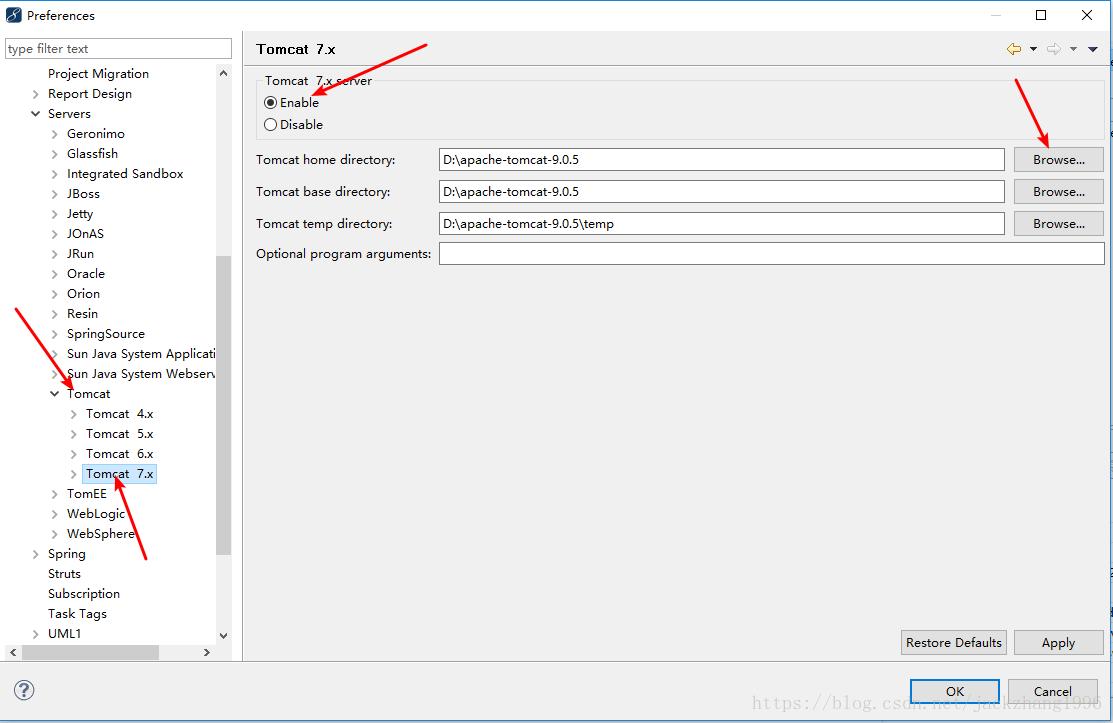Select Tomcat 6.x in the tree
1113x723 pixels.
(119, 453)
